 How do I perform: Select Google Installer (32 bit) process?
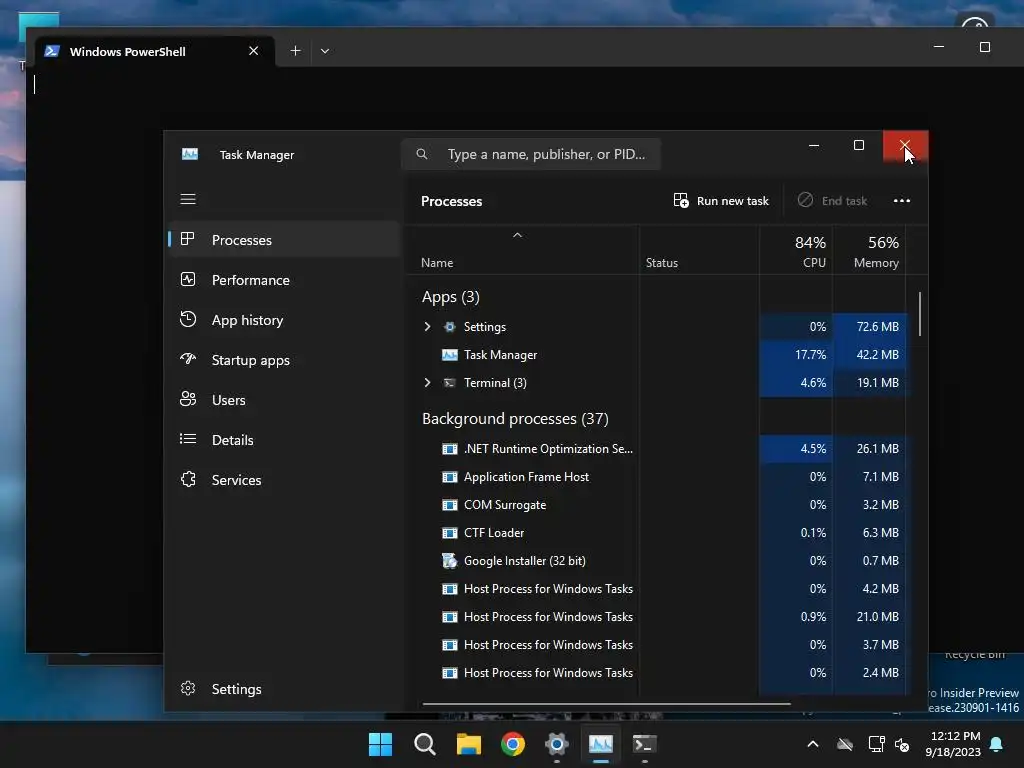click(656, 561)
